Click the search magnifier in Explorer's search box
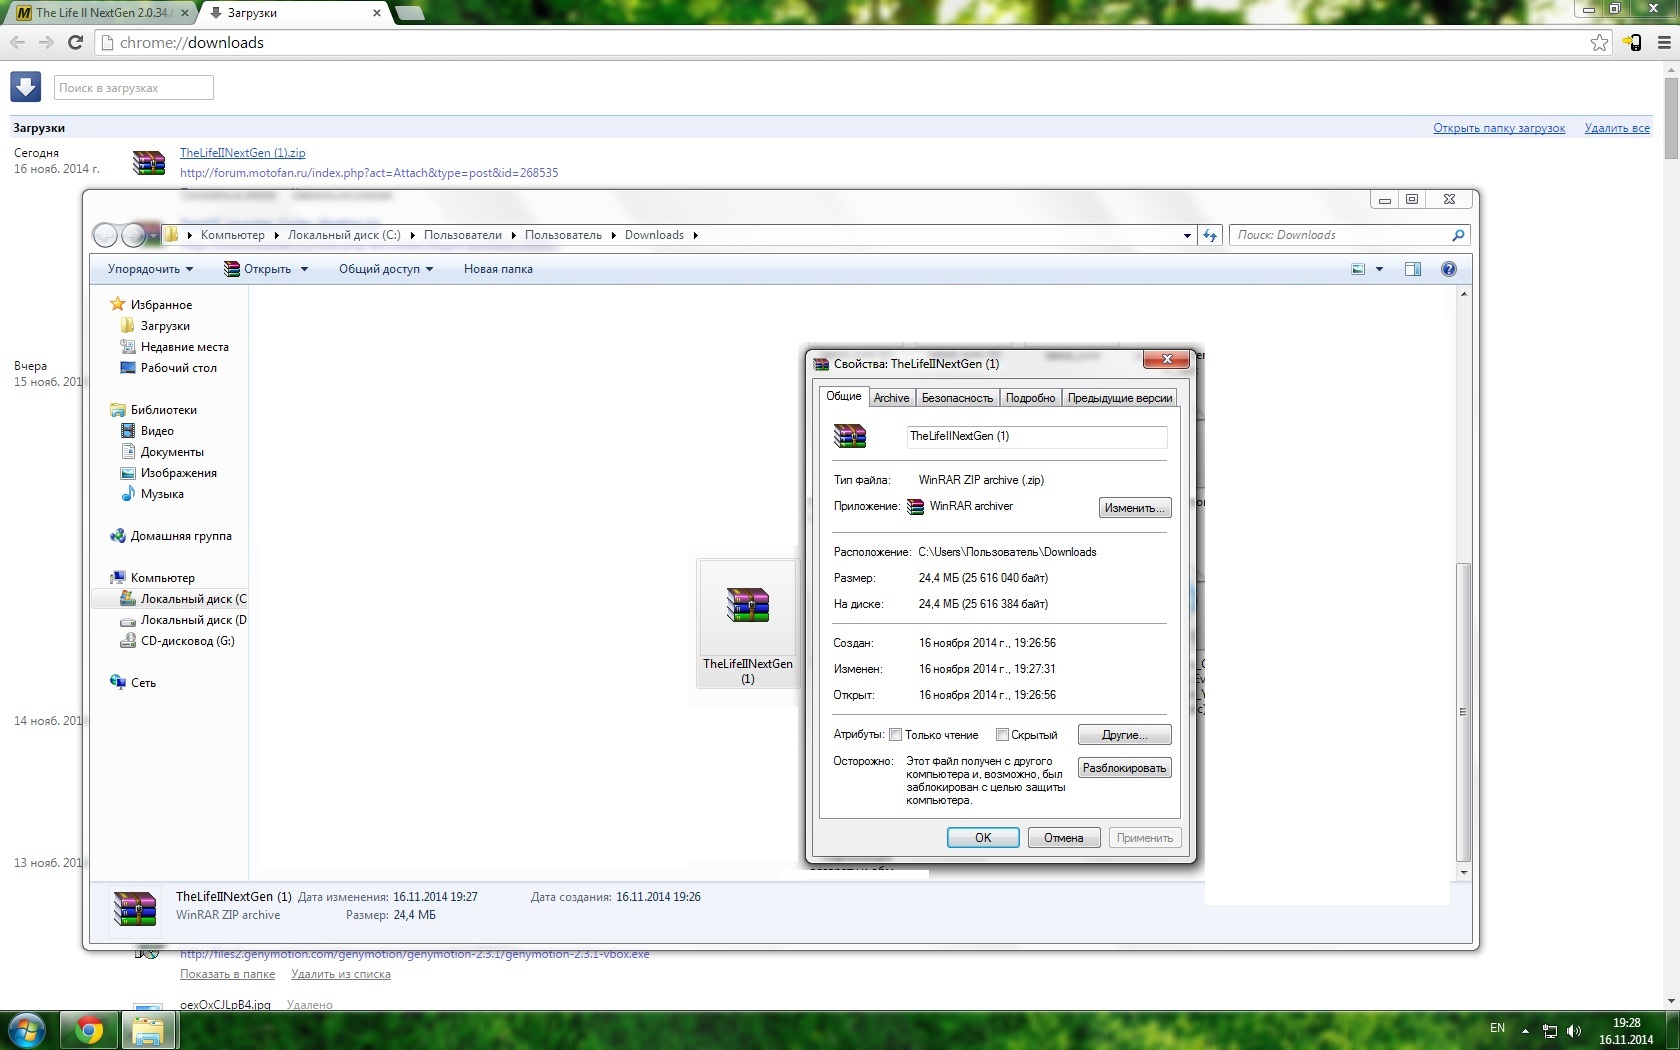Viewport: 1680px width, 1050px height. pyautogui.click(x=1458, y=235)
